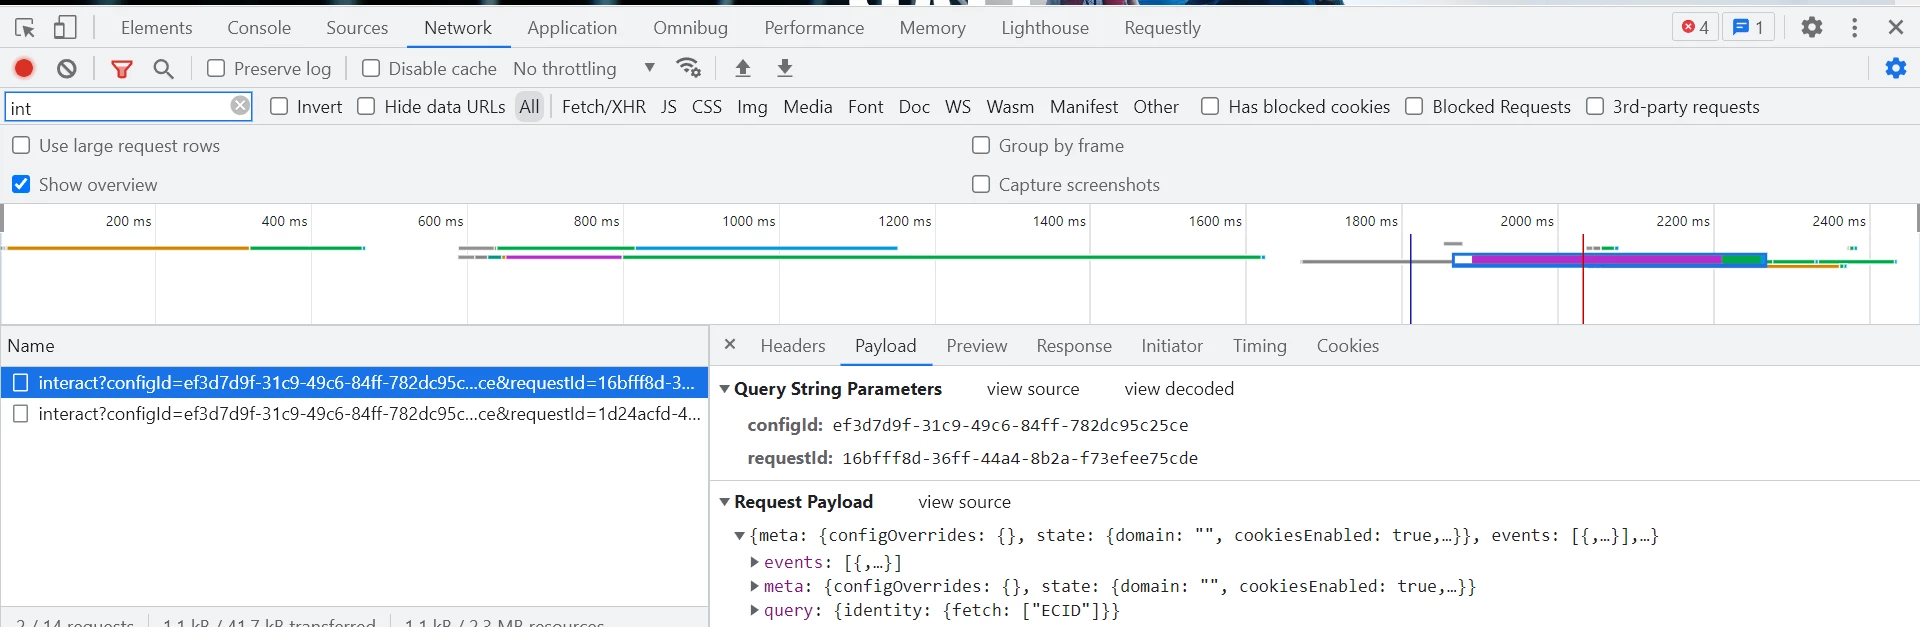Click the red load line in overview

(x=1583, y=280)
